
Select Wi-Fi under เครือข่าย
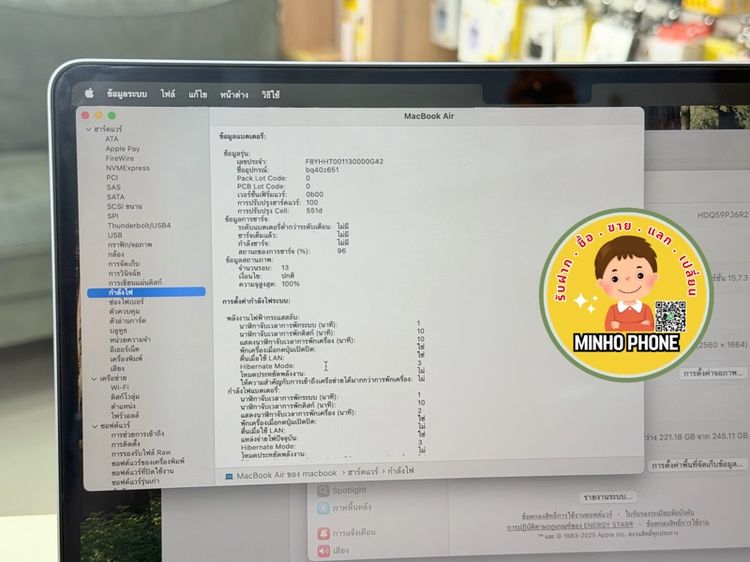click(x=120, y=387)
